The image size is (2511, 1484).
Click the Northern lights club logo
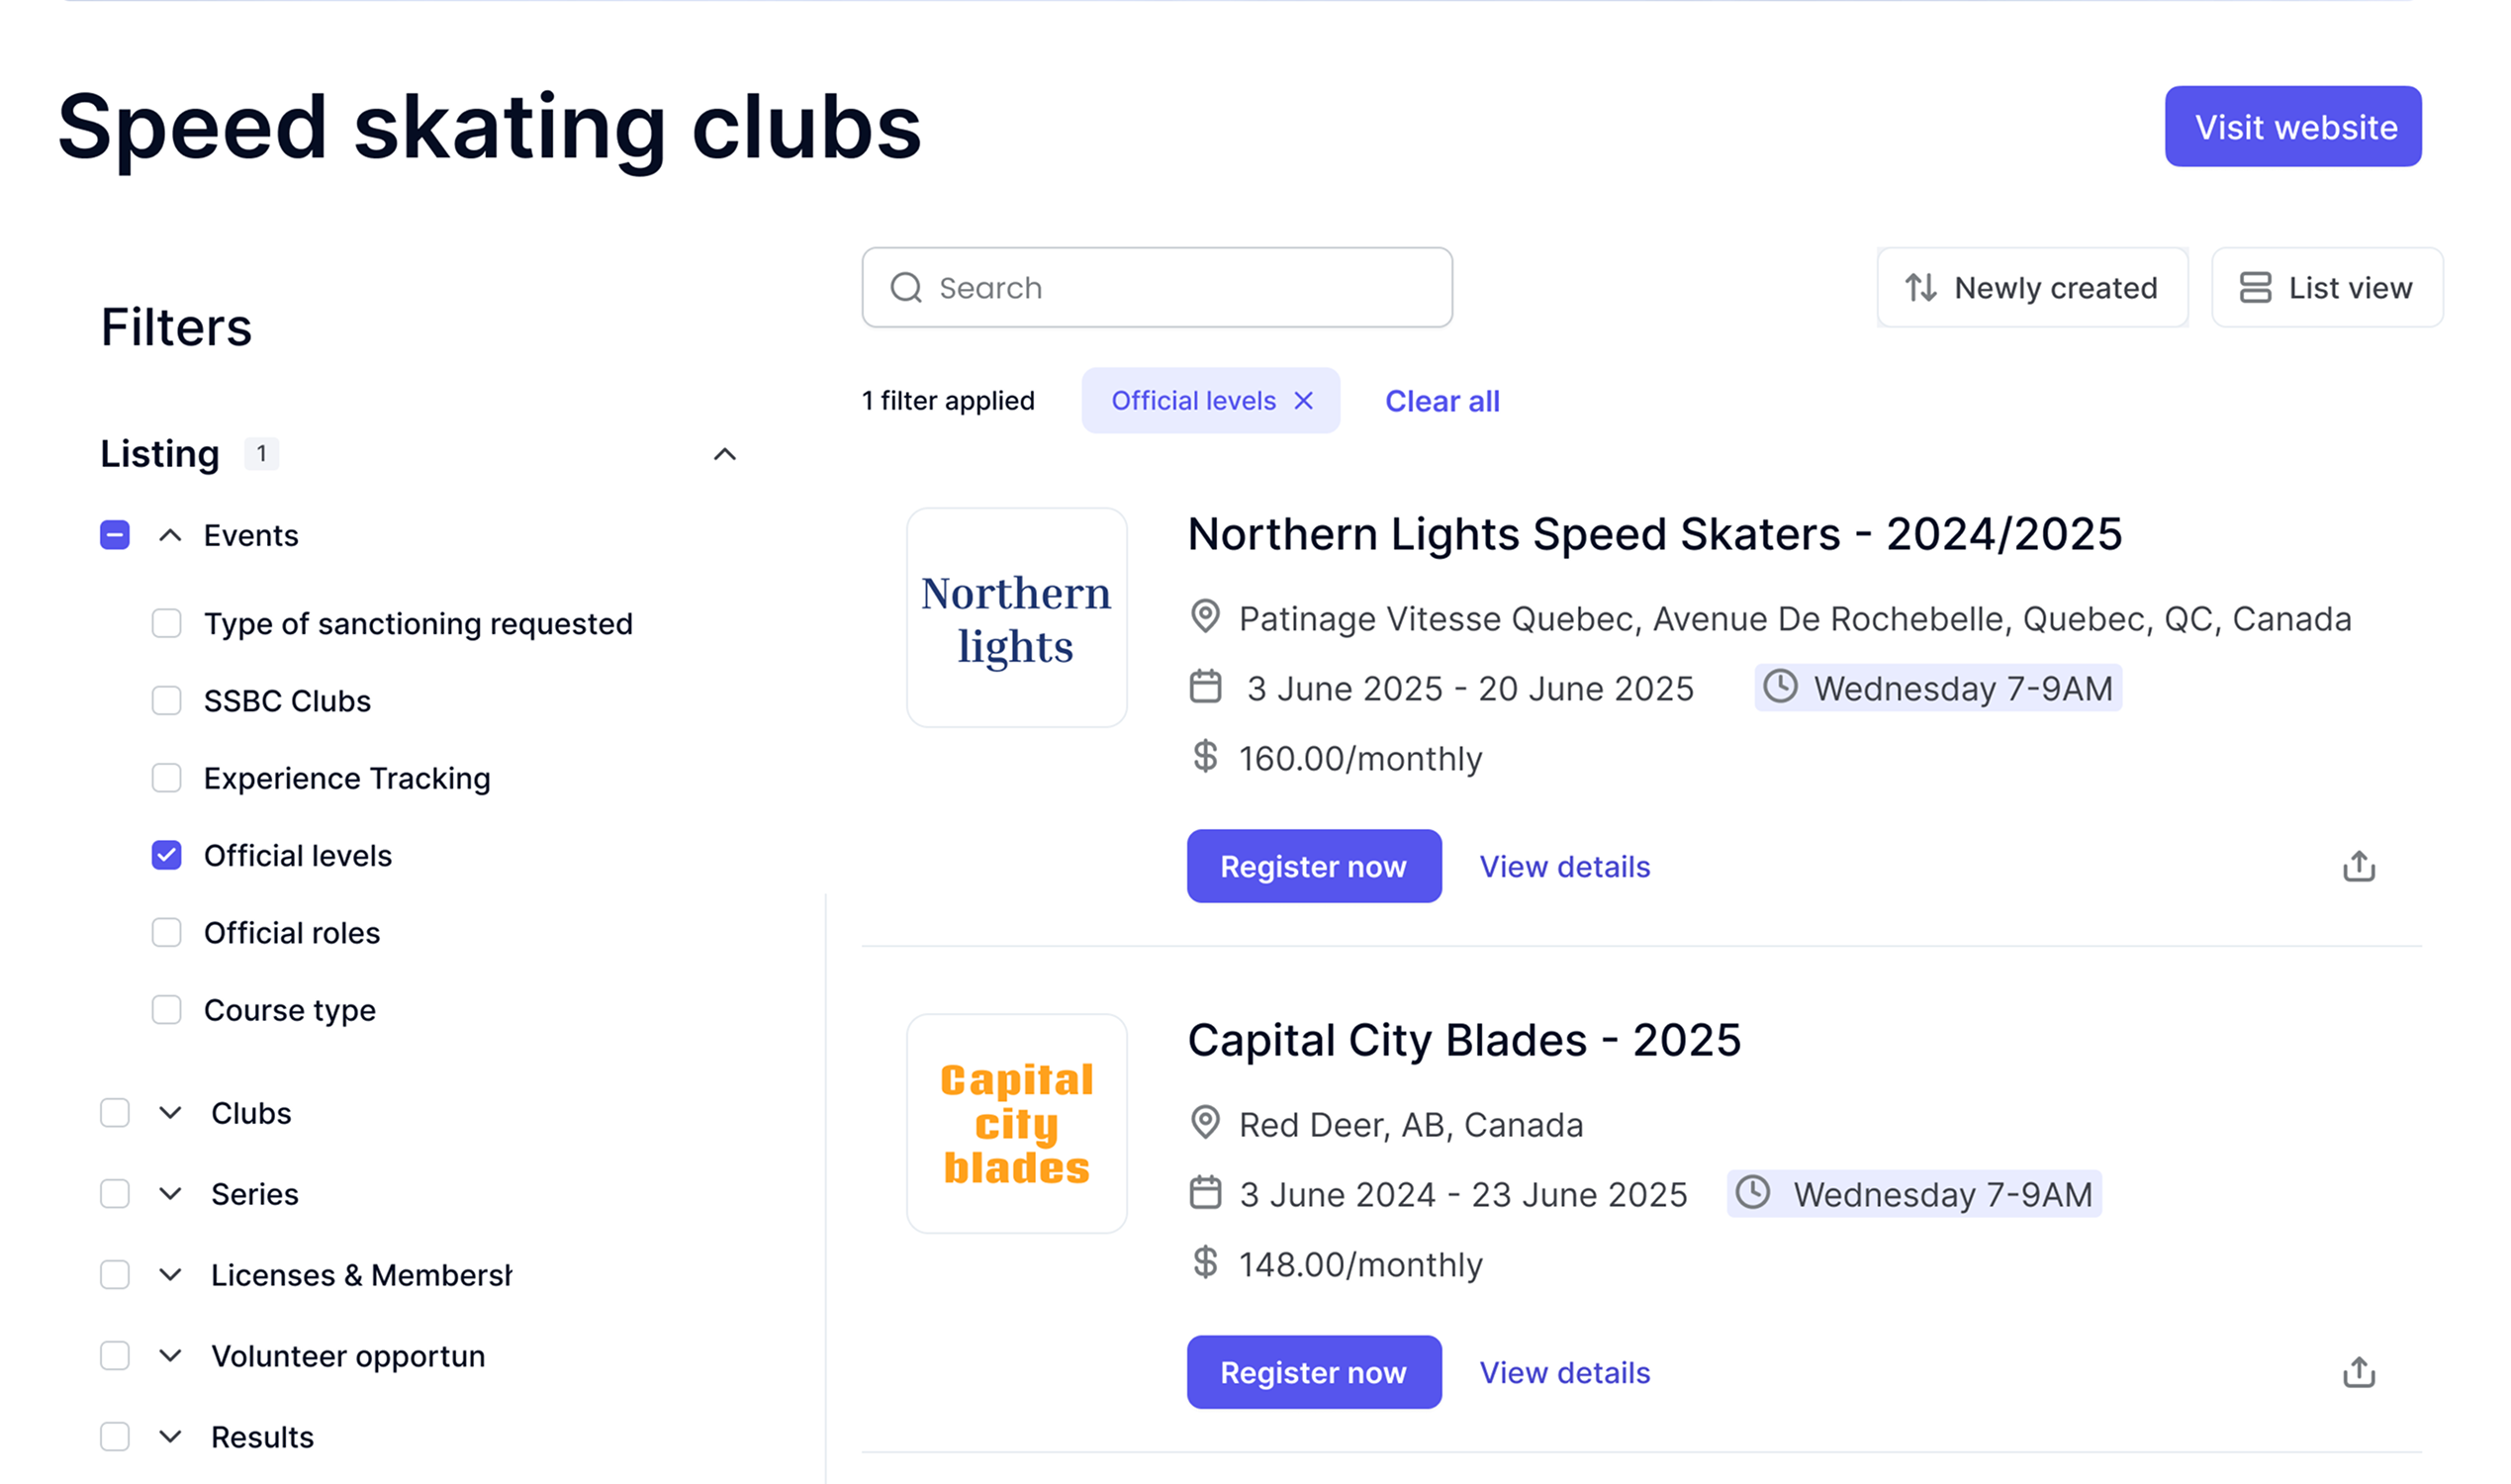1016,618
